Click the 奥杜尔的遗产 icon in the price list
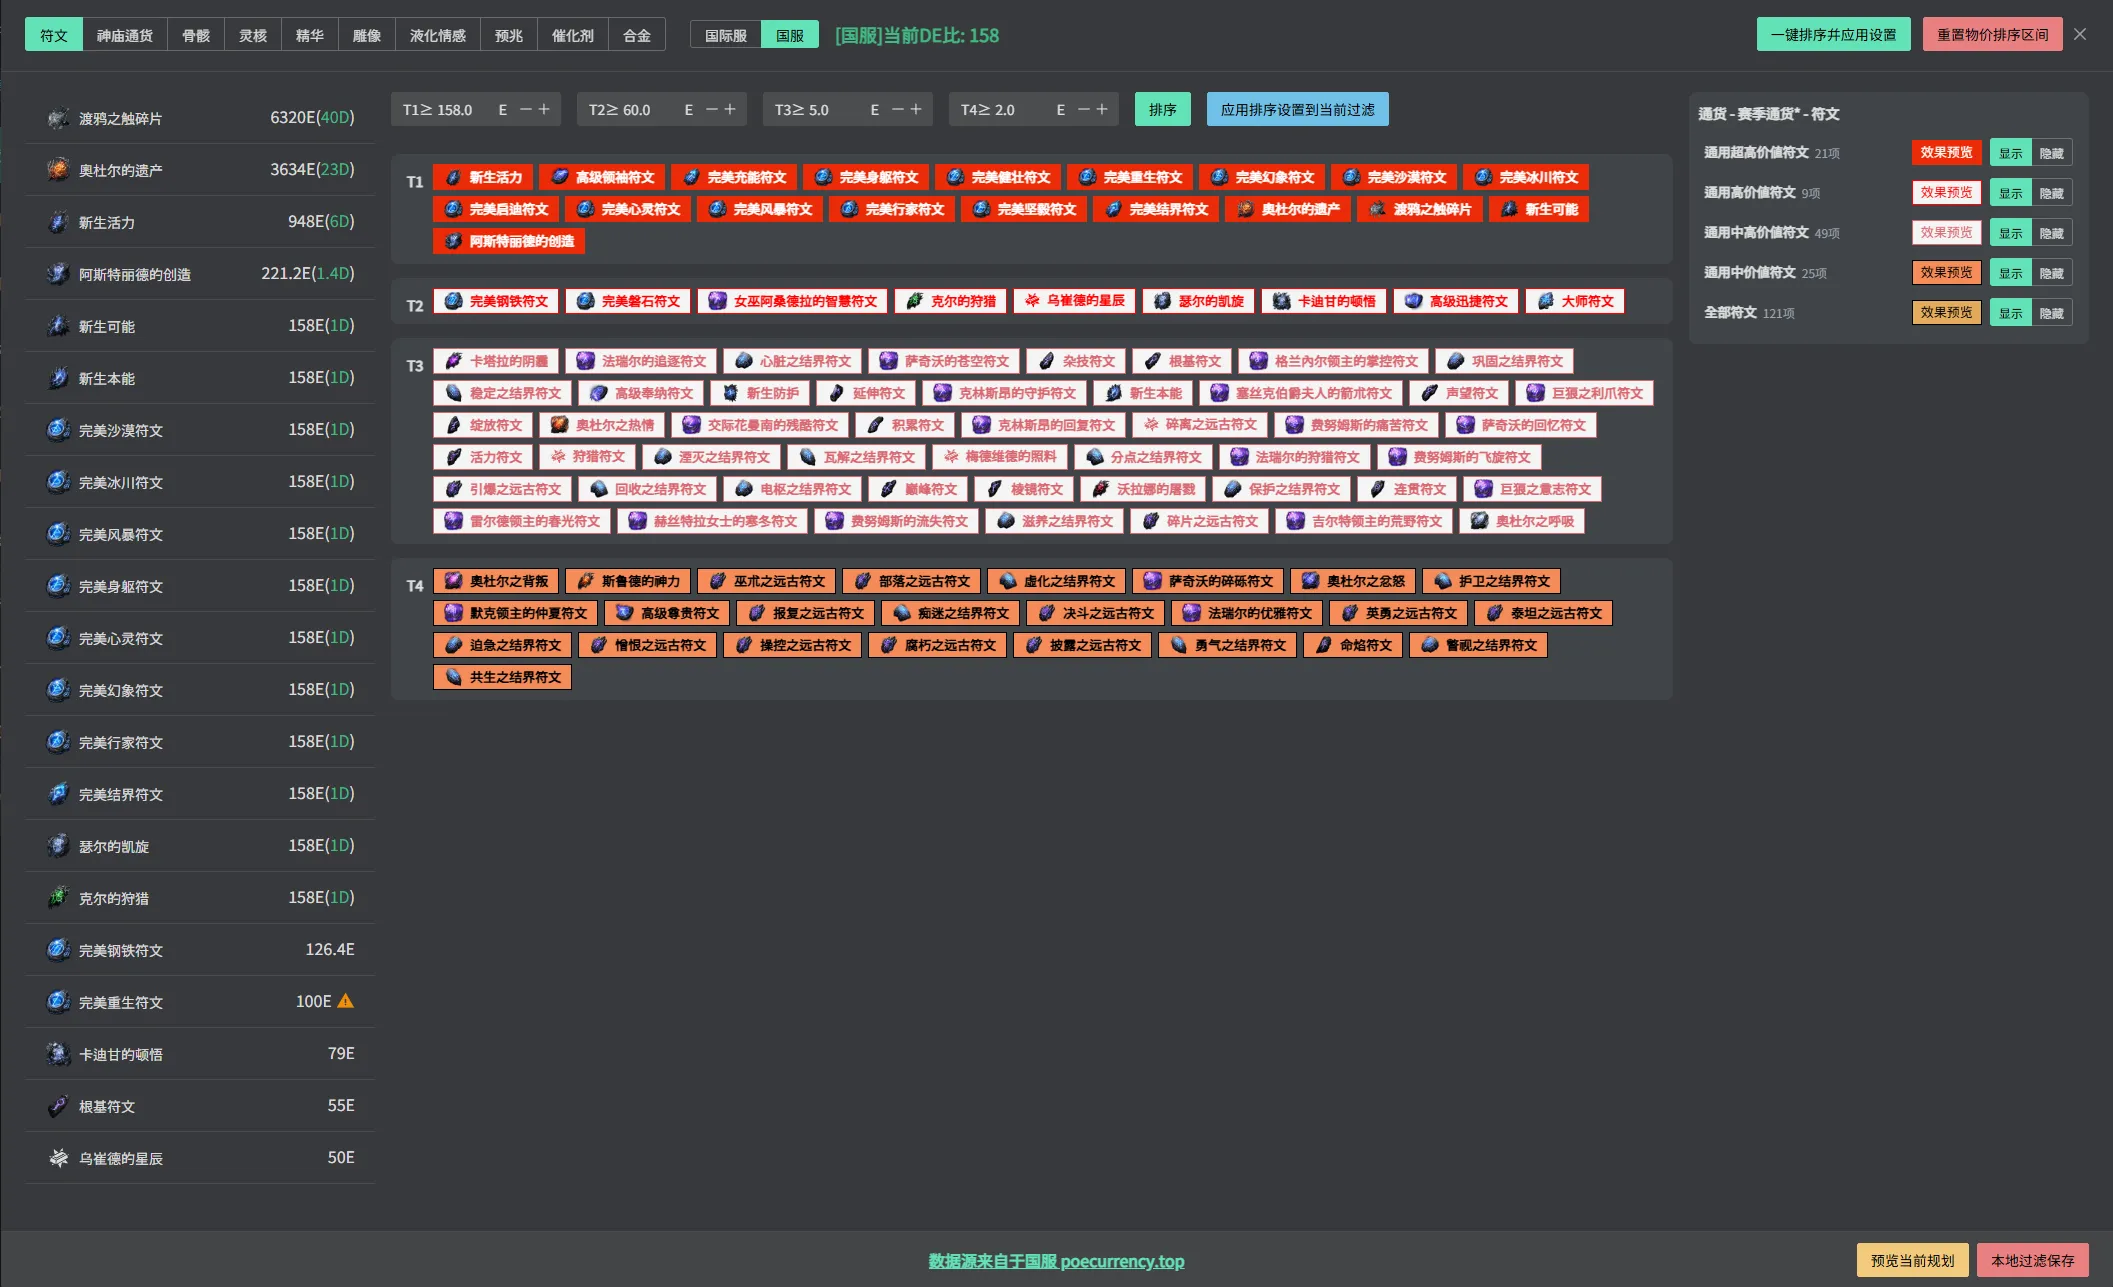This screenshot has width=2113, height=1287. 58,170
